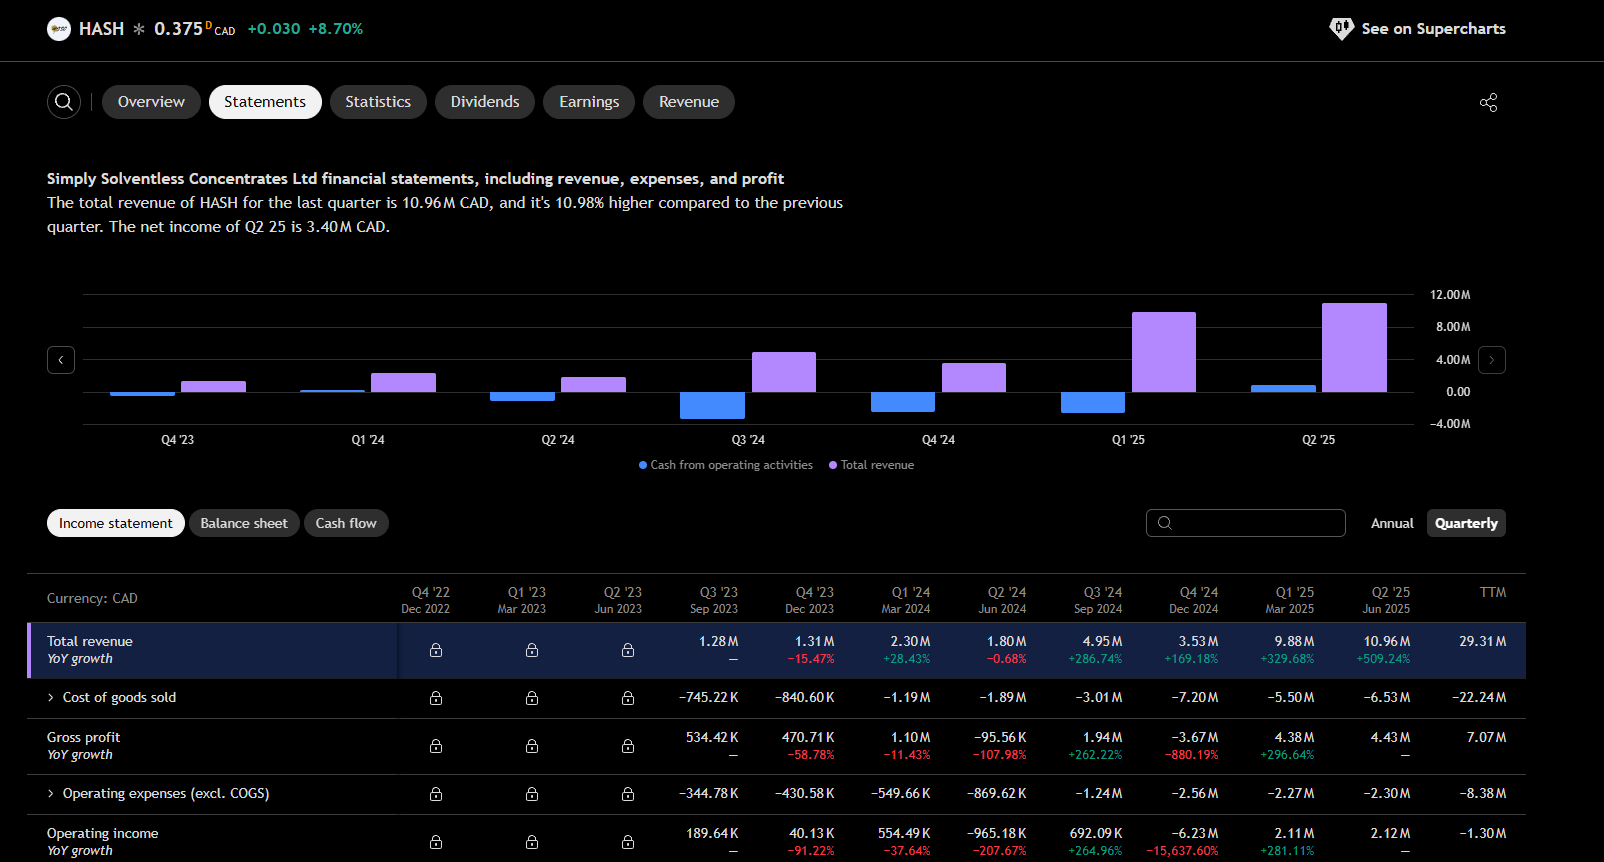Click the TTM column header

click(x=1493, y=592)
